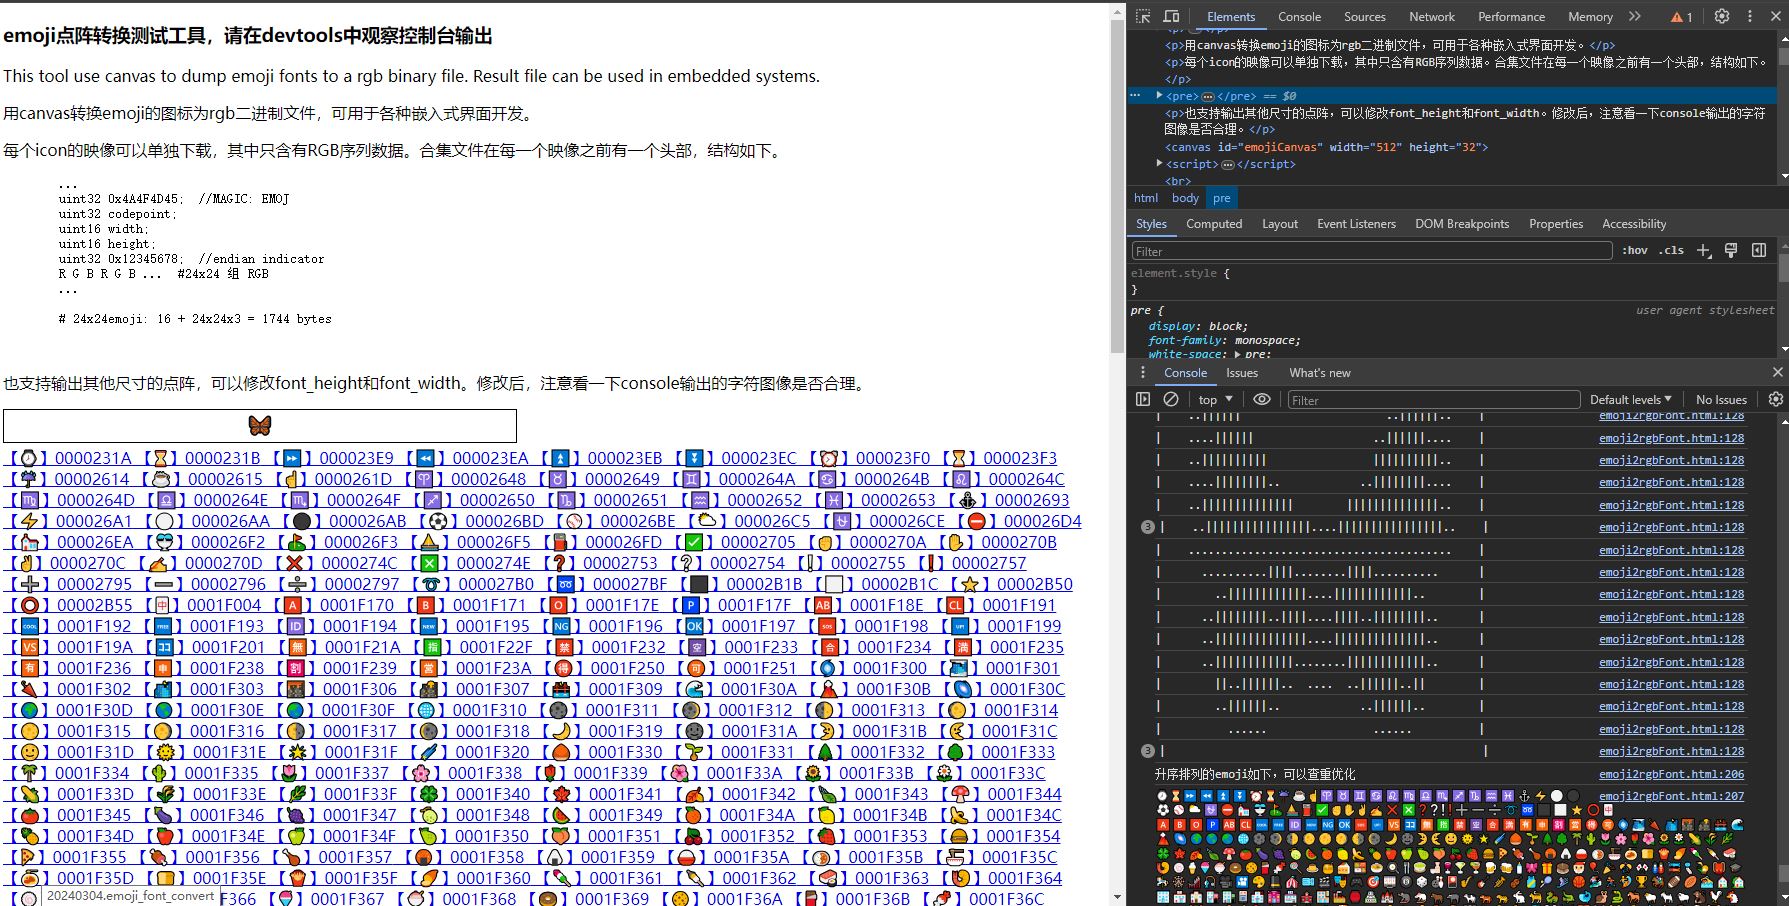The height and width of the screenshot is (906, 1789).
Task: Switch to the Issues drawer tab
Action: coord(1242,372)
